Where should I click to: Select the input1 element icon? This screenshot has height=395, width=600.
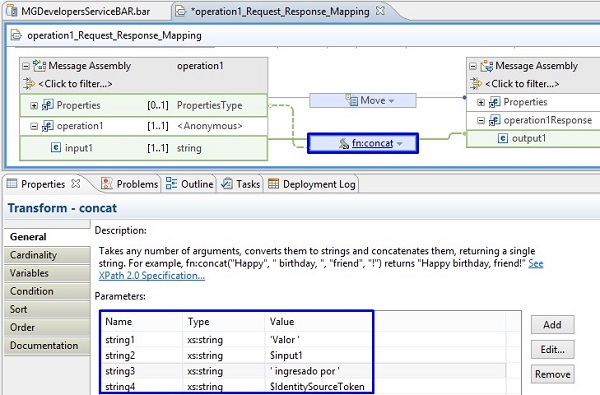pyautogui.click(x=56, y=148)
